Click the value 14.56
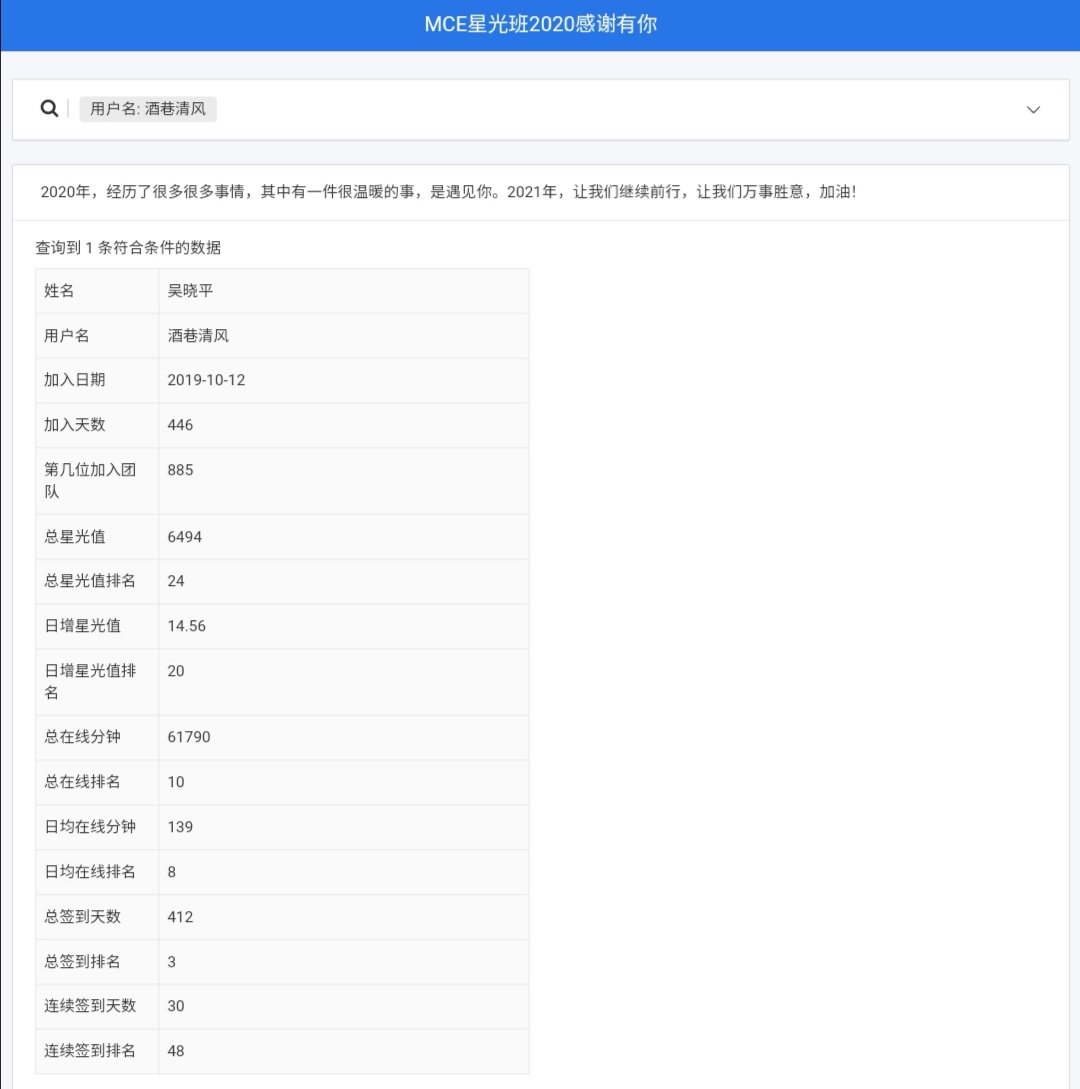Screen dimensions: 1080x1089 click(186, 626)
